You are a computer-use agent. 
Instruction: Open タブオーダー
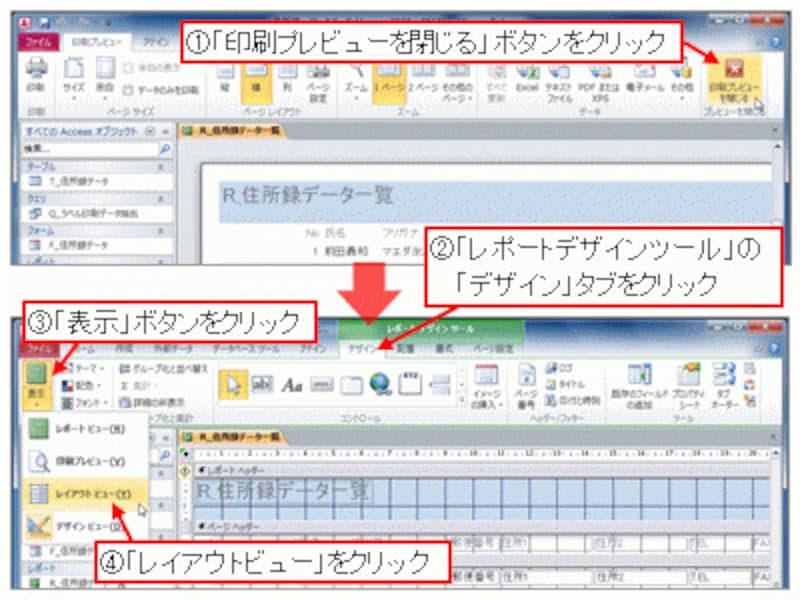pyautogui.click(x=724, y=387)
